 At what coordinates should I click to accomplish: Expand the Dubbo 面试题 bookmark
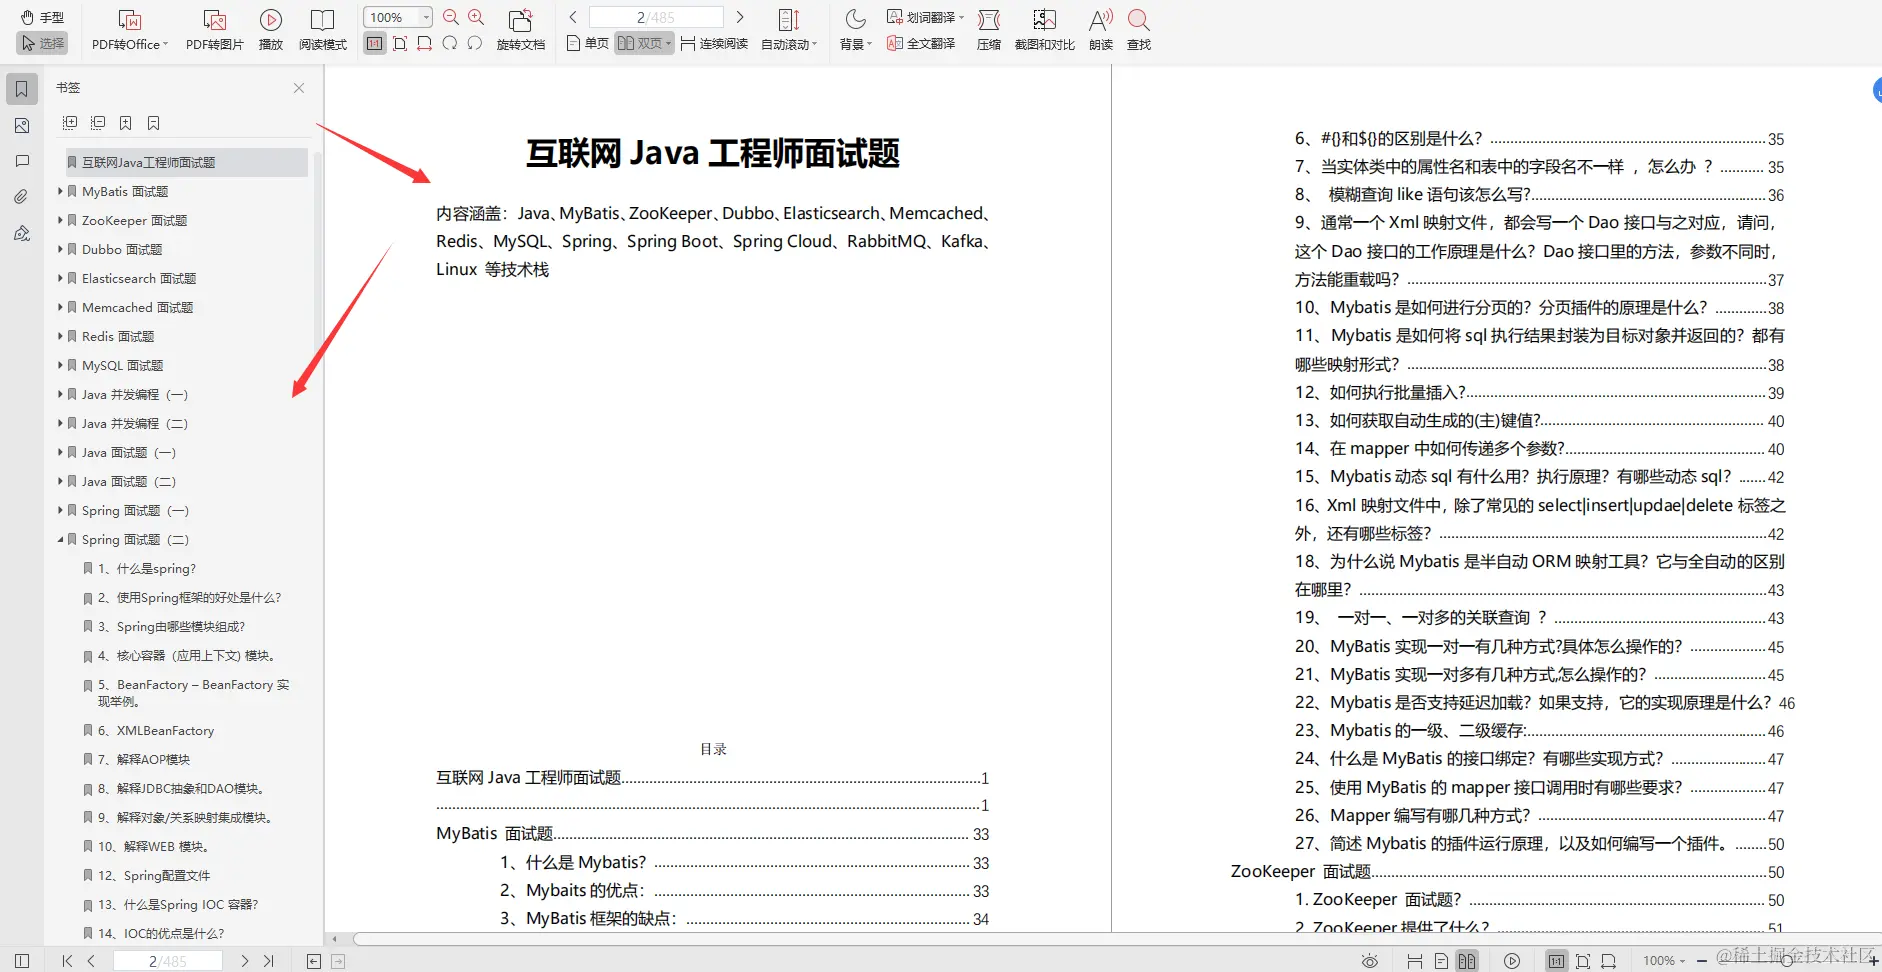click(x=60, y=249)
